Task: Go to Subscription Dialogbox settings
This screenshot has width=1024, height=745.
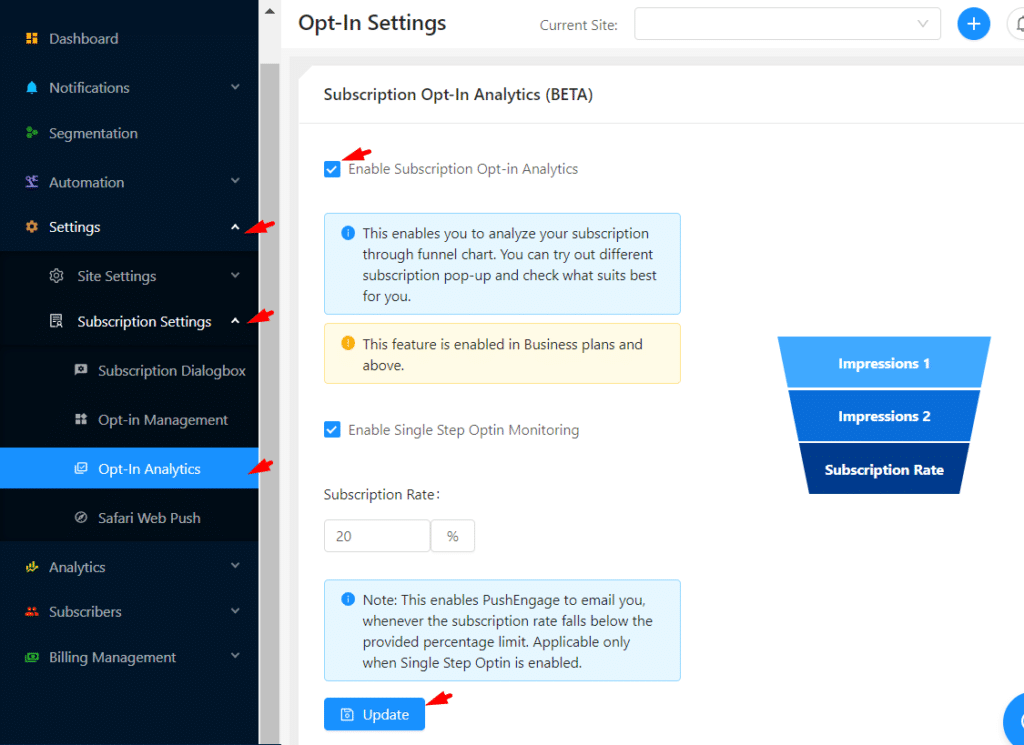Action: 172,371
